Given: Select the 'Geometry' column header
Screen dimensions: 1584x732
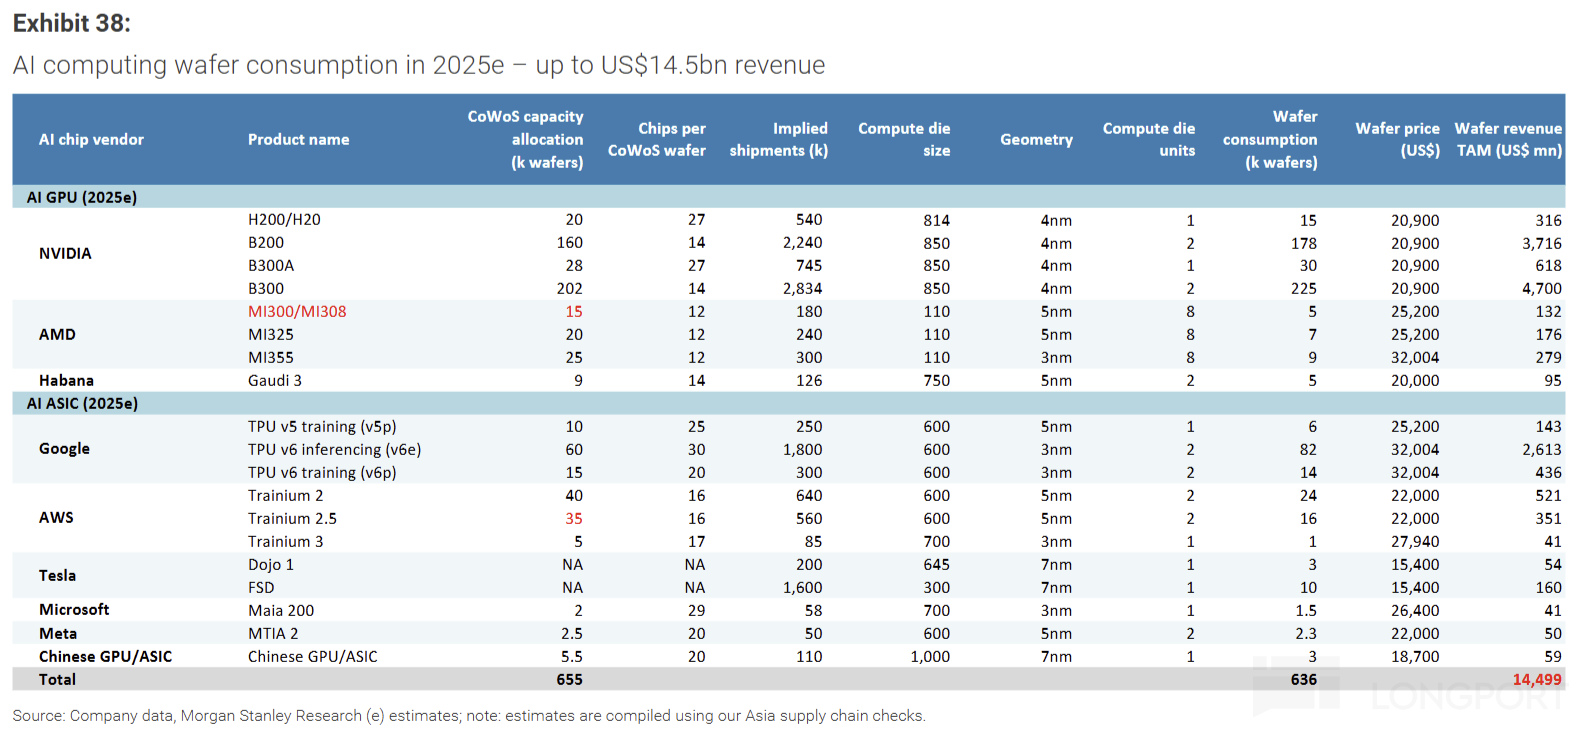Looking at the screenshot, I should pos(1036,140).
